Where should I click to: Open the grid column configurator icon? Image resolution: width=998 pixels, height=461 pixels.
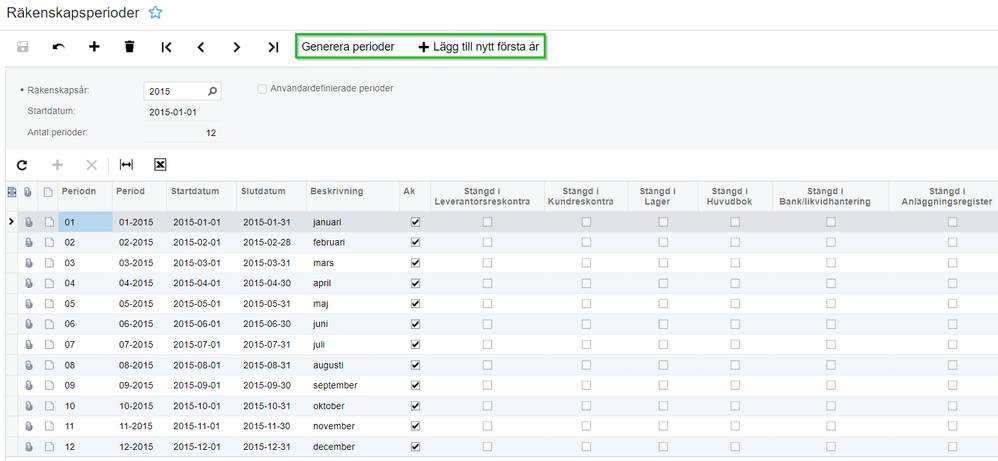pos(11,191)
